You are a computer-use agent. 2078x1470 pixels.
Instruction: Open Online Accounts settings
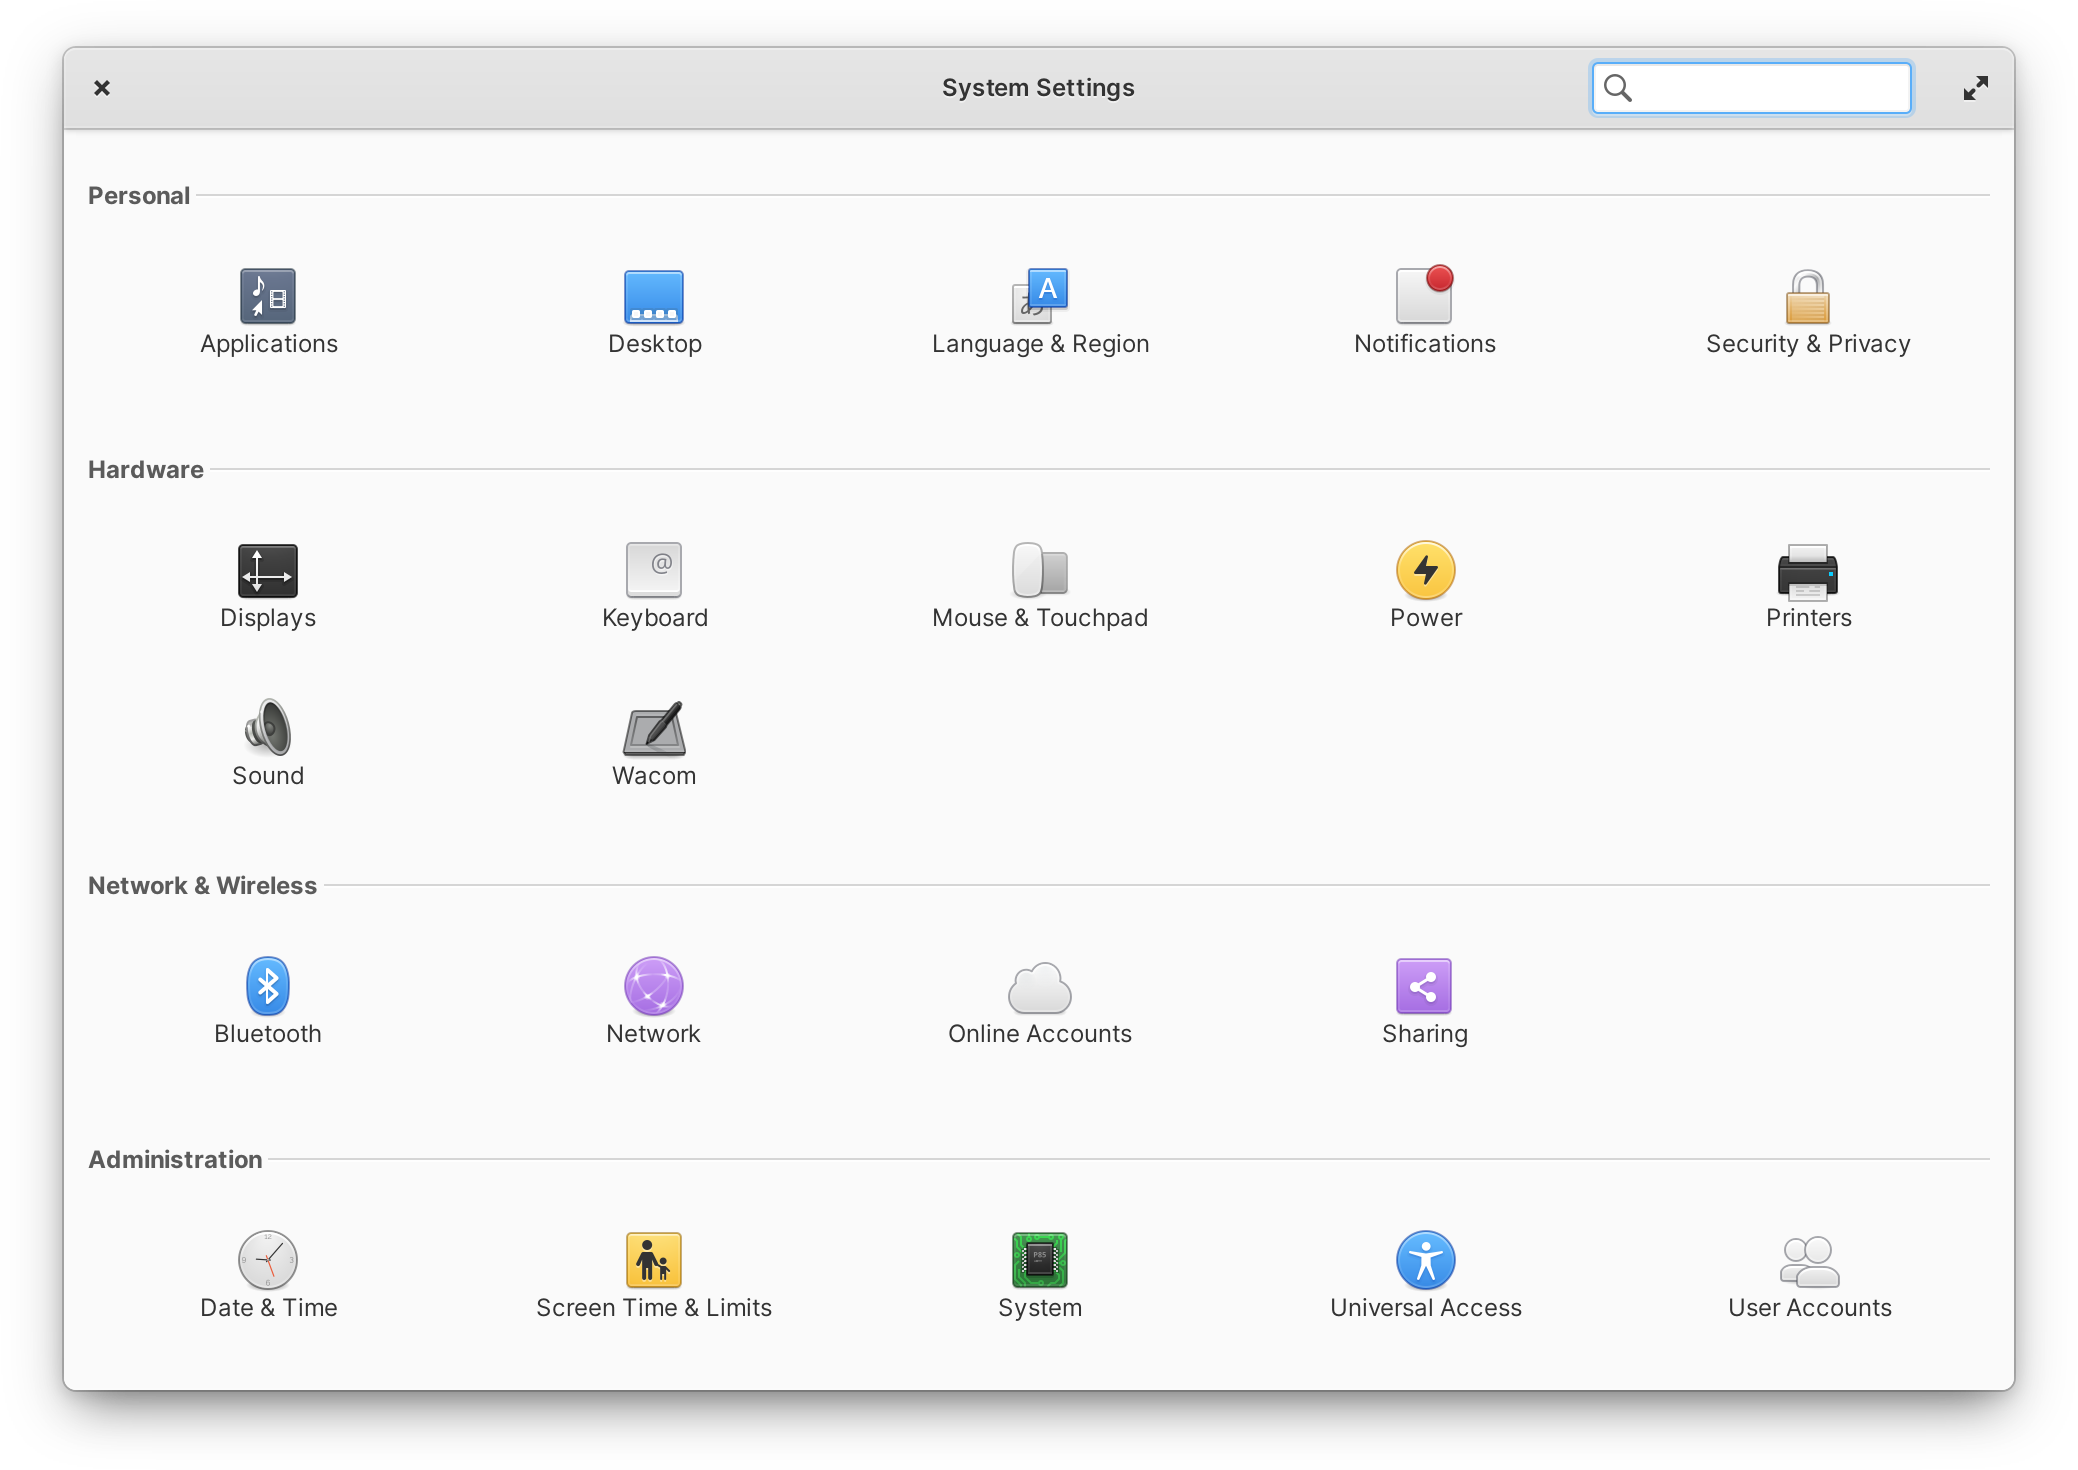[1037, 1001]
